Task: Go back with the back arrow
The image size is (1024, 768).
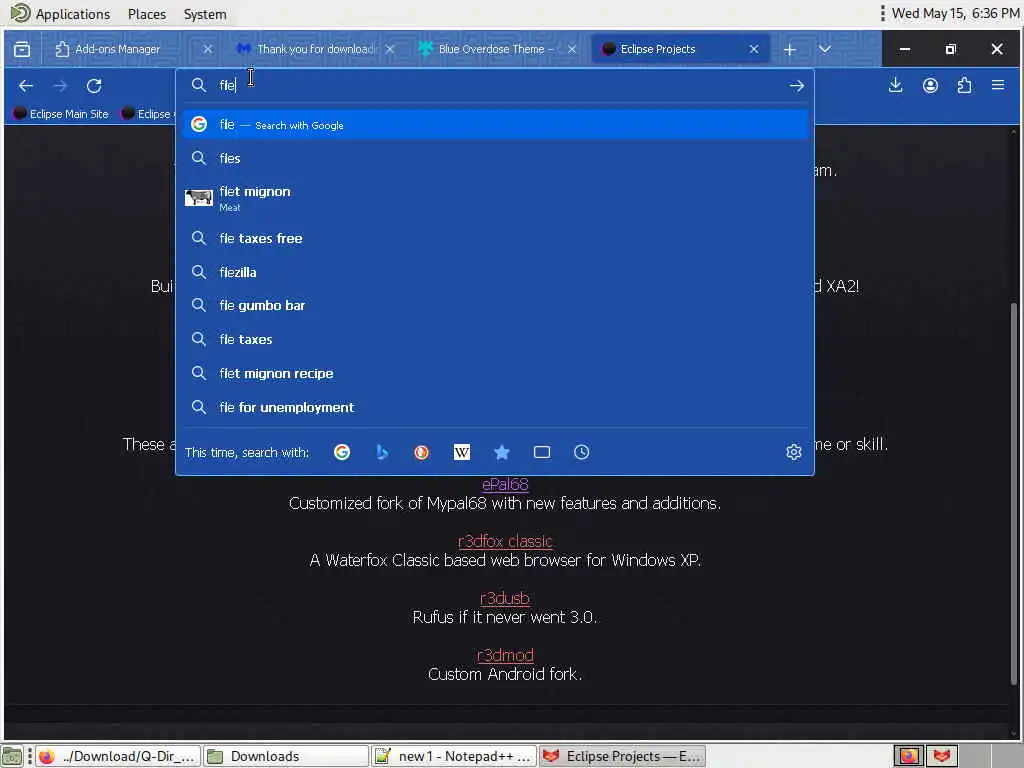Action: point(25,86)
